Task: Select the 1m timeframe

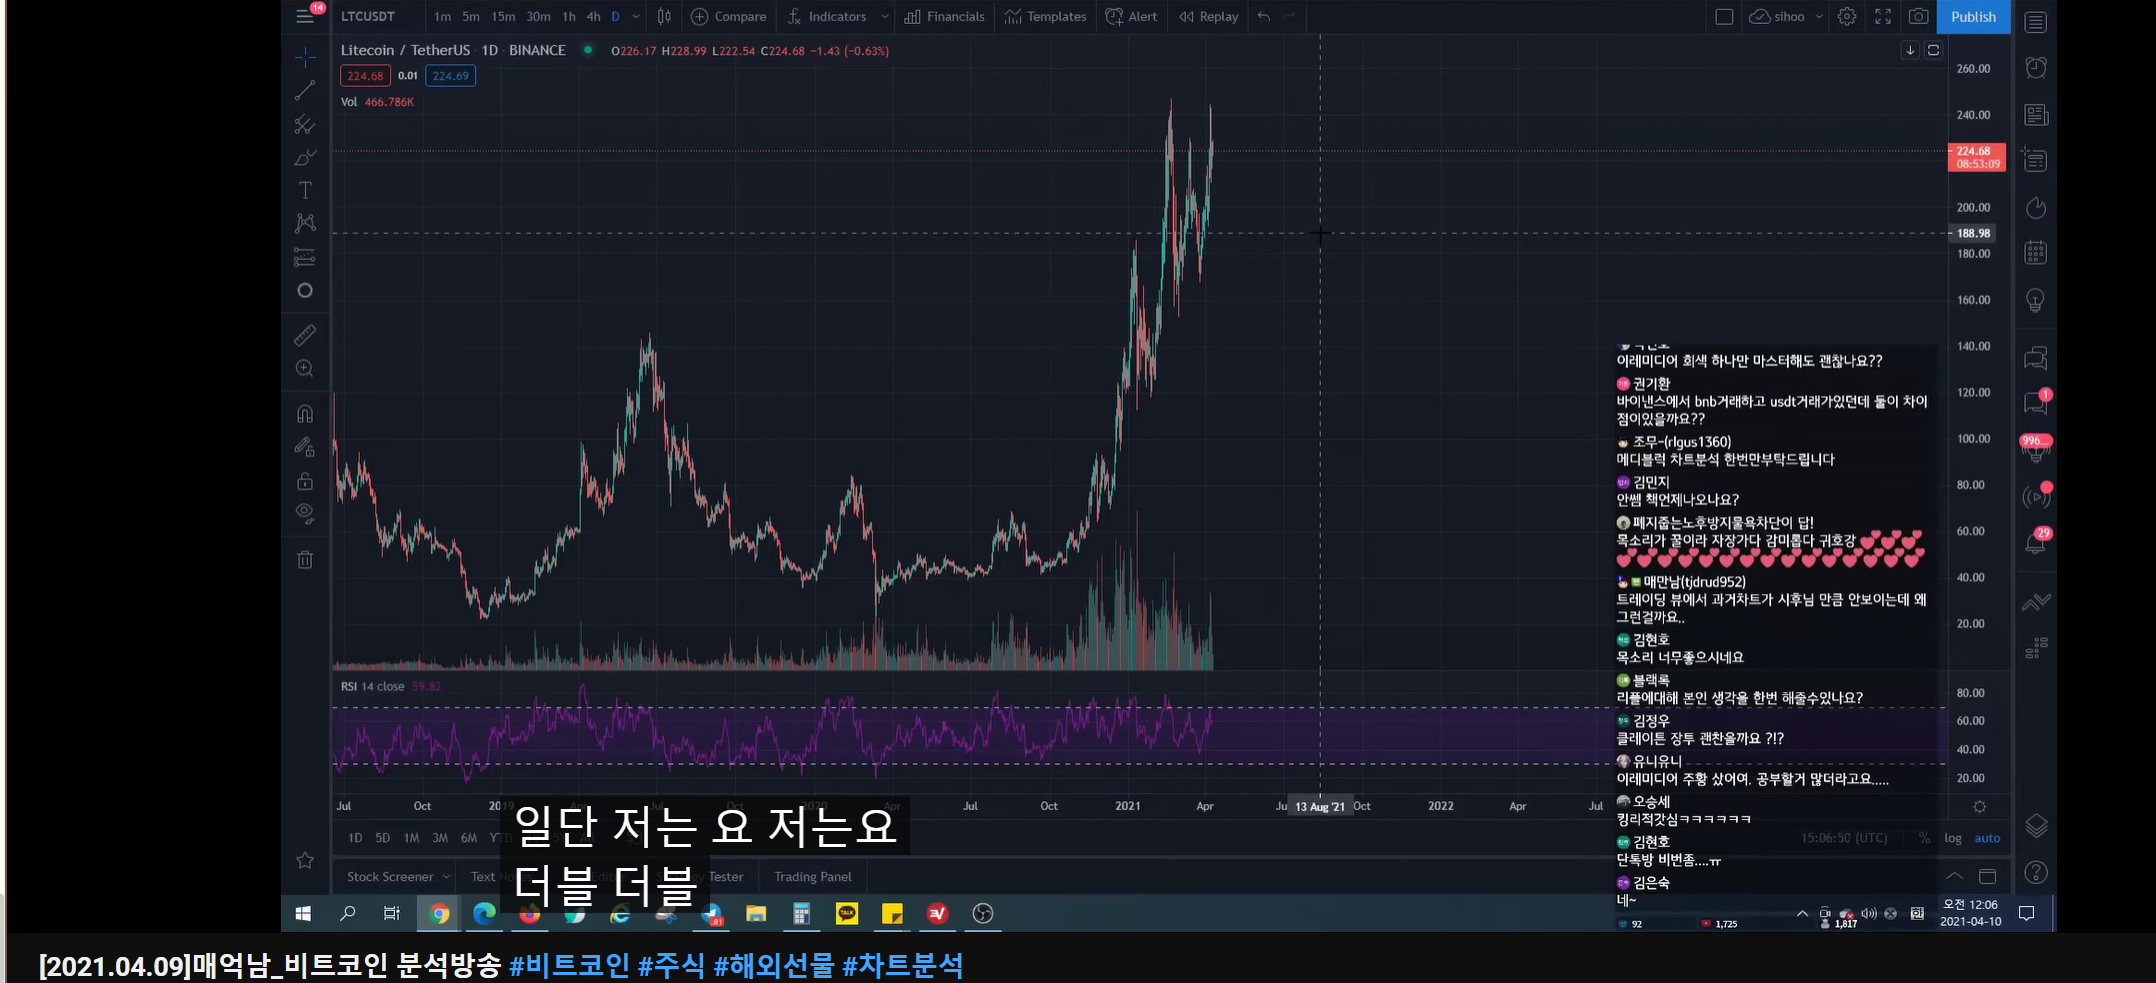Action: point(442,16)
